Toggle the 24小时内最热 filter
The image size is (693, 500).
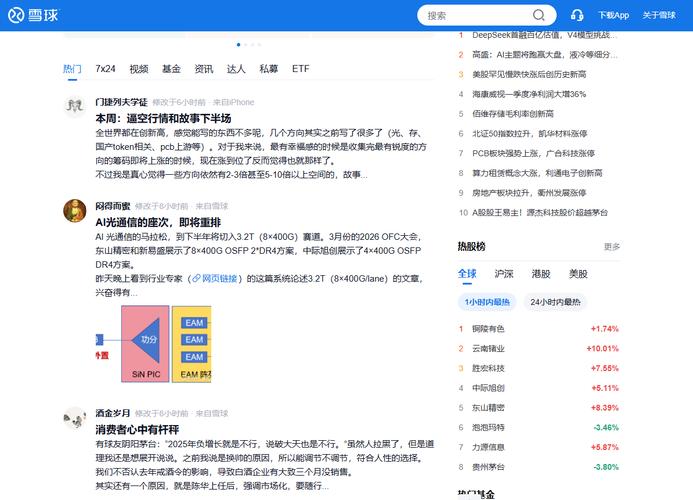[x=555, y=302]
